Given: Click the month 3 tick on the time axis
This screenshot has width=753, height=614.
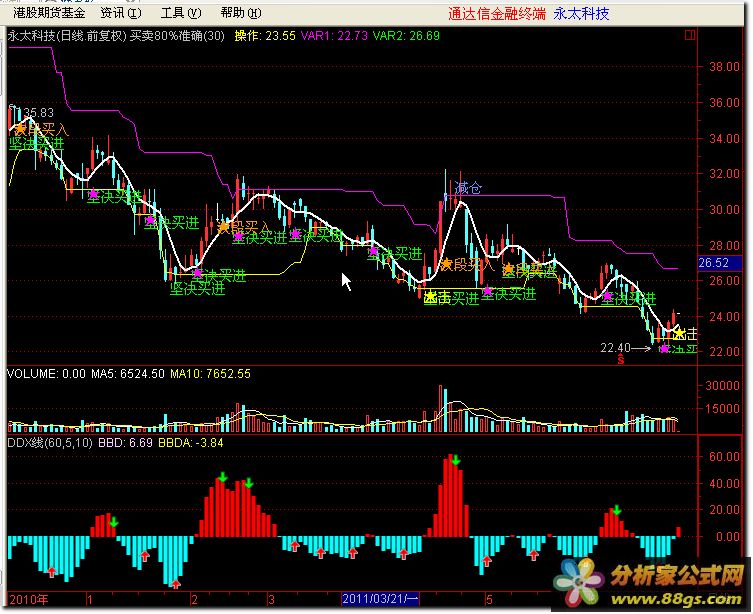Looking at the screenshot, I should point(271,600).
